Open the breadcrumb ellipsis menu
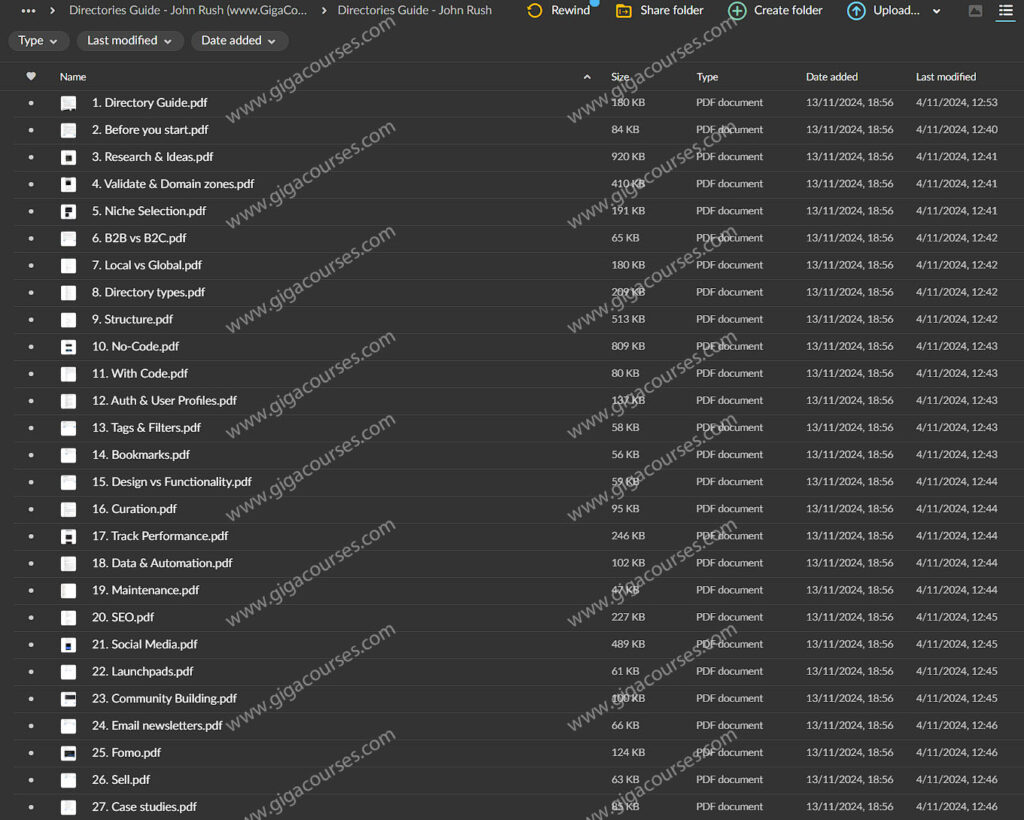The width and height of the screenshot is (1024, 820). tap(28, 11)
